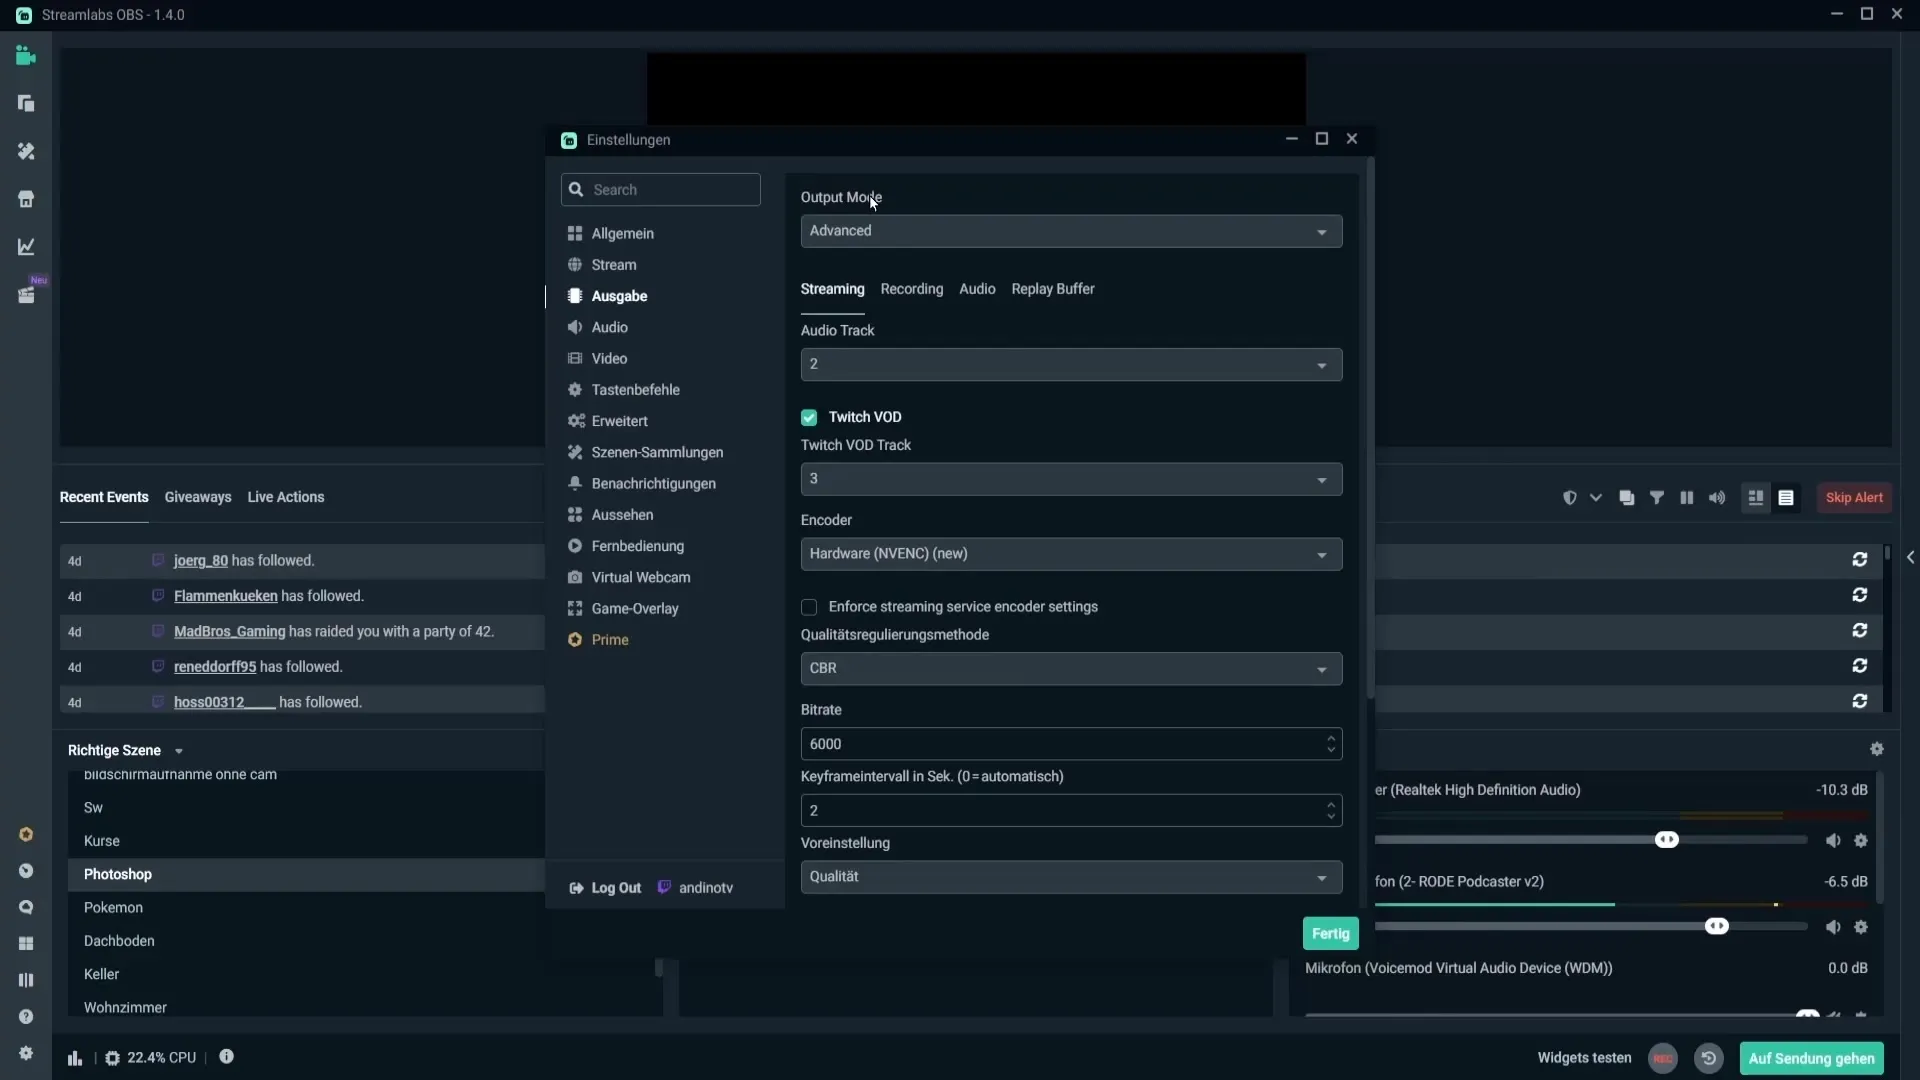Image resolution: width=1920 pixels, height=1080 pixels.
Task: Click Log Out in settings
Action: (605, 888)
